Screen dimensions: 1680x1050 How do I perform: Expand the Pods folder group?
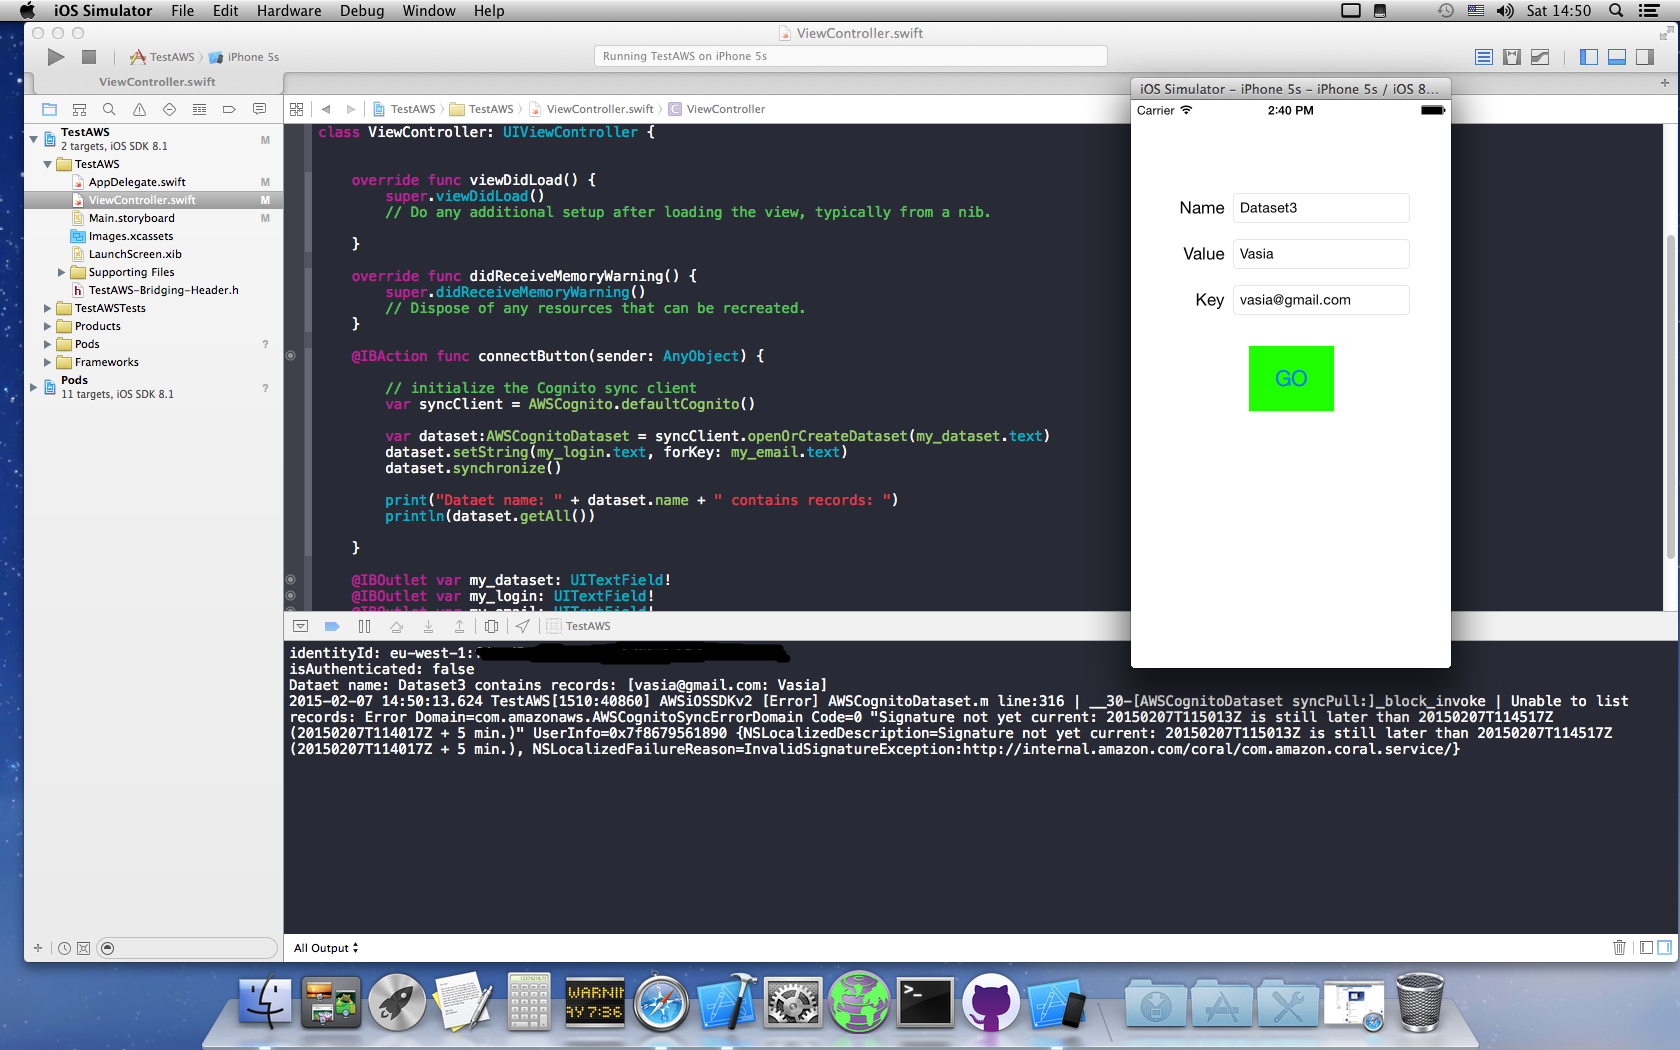[47, 344]
